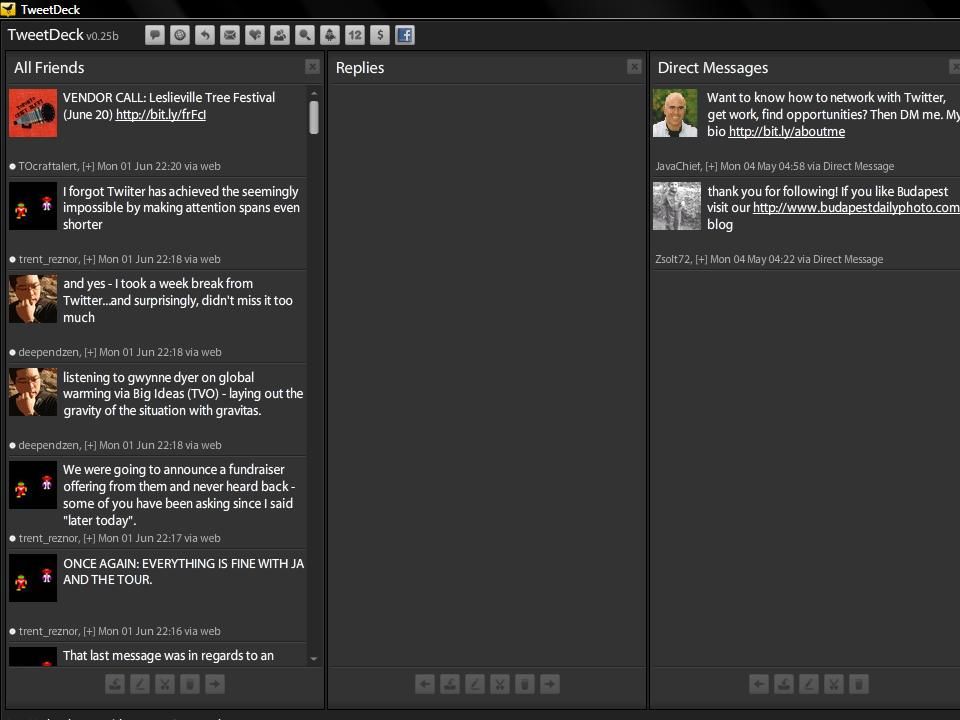Image resolution: width=960 pixels, height=720 pixels.
Task: Close the All Friends column
Action: click(x=312, y=67)
